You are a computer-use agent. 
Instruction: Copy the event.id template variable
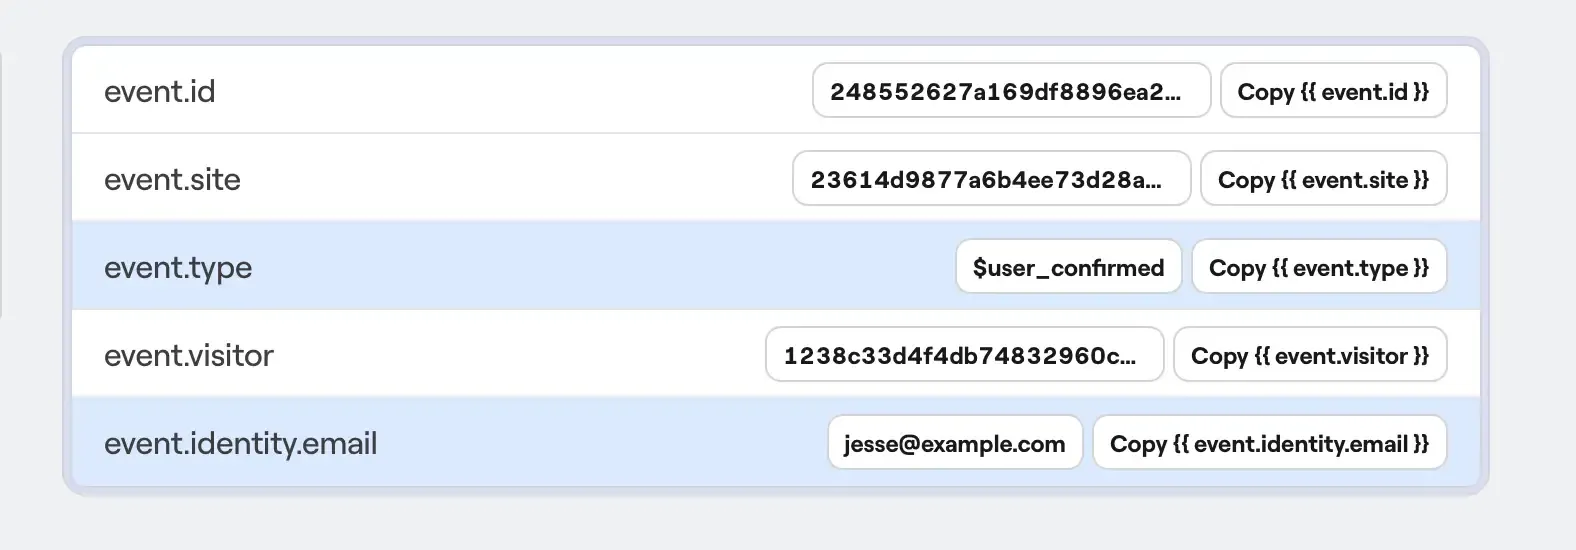point(1333,92)
